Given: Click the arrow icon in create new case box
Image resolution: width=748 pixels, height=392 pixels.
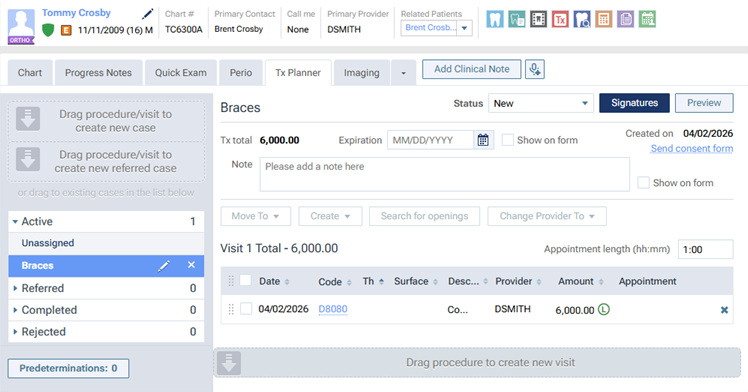Looking at the screenshot, I should click(28, 119).
